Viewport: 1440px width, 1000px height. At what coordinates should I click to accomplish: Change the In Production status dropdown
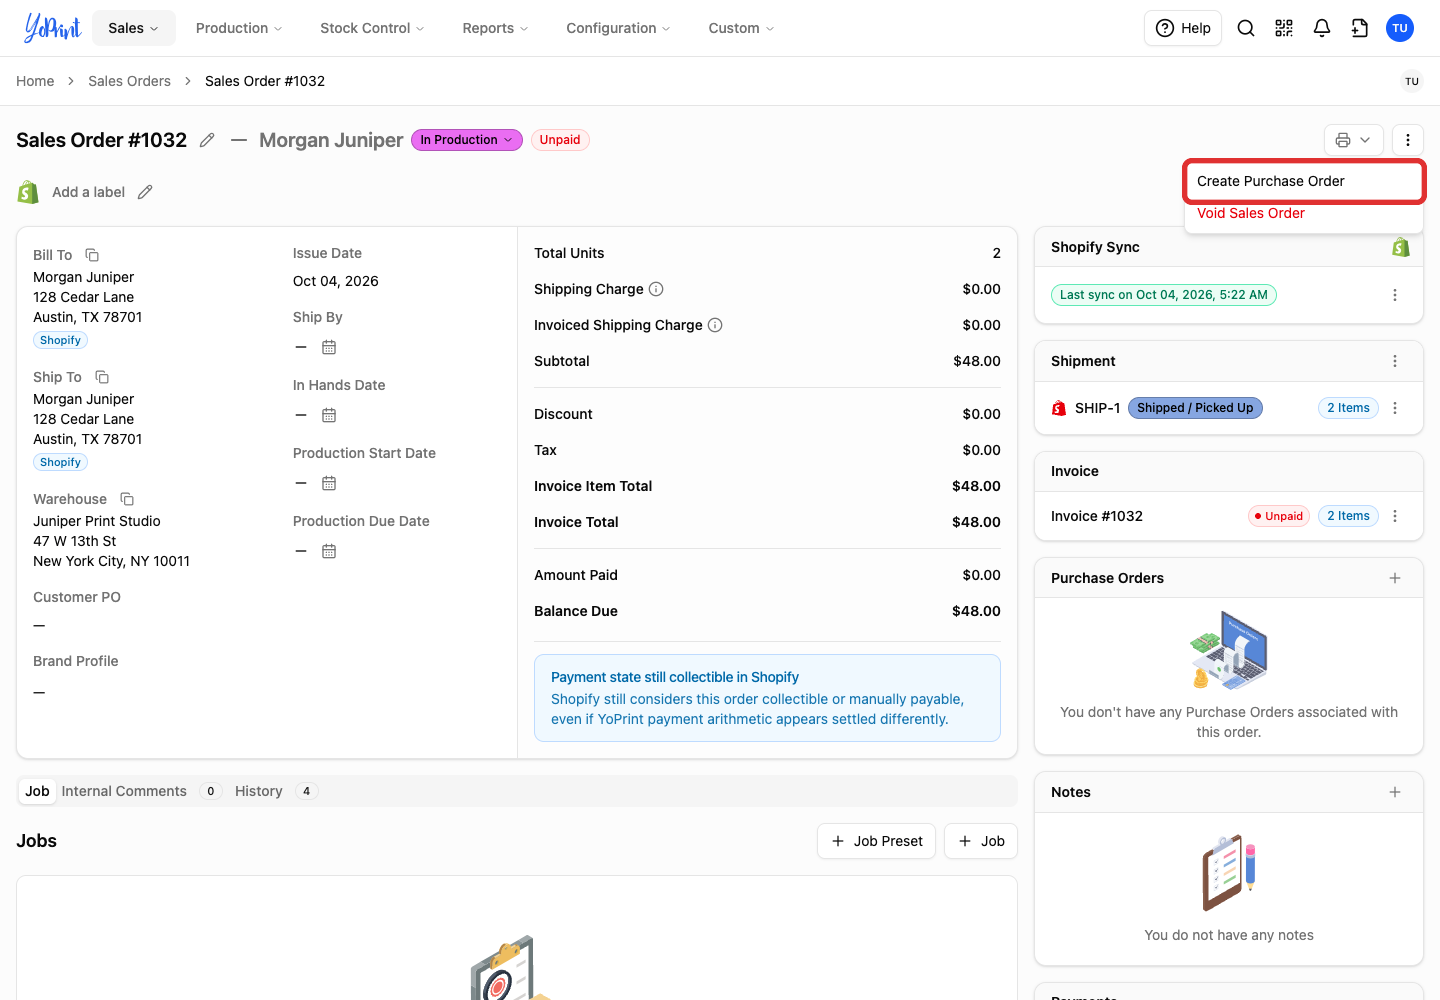[x=467, y=140]
